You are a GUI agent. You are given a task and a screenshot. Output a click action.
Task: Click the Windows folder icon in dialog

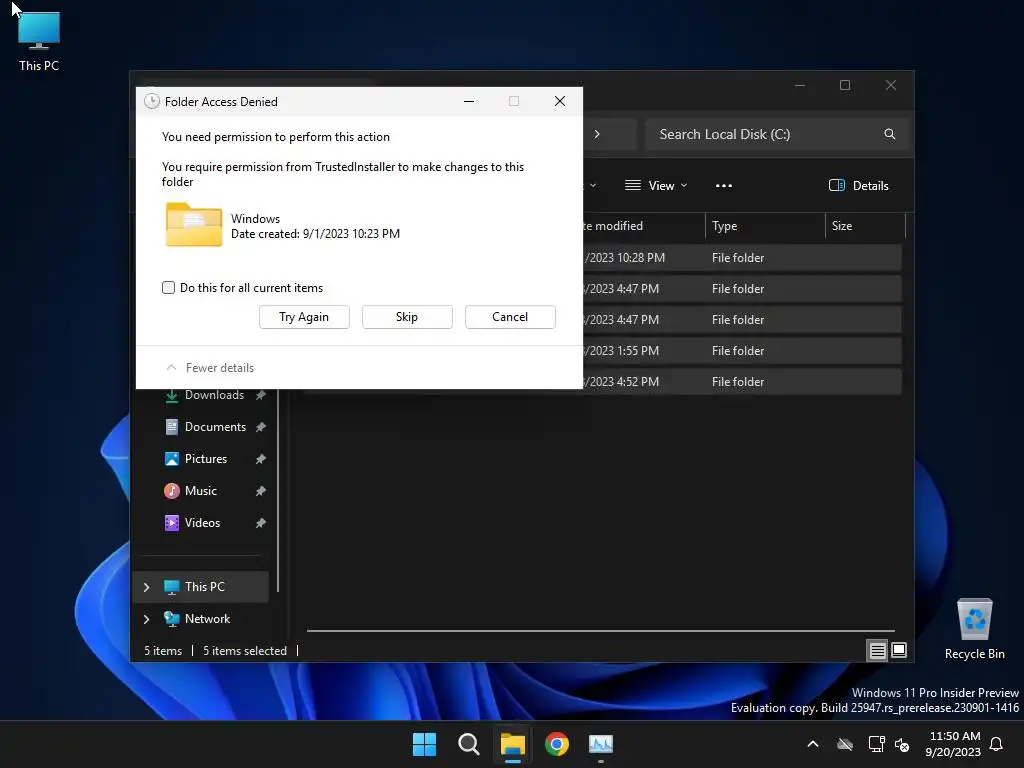(x=193, y=225)
